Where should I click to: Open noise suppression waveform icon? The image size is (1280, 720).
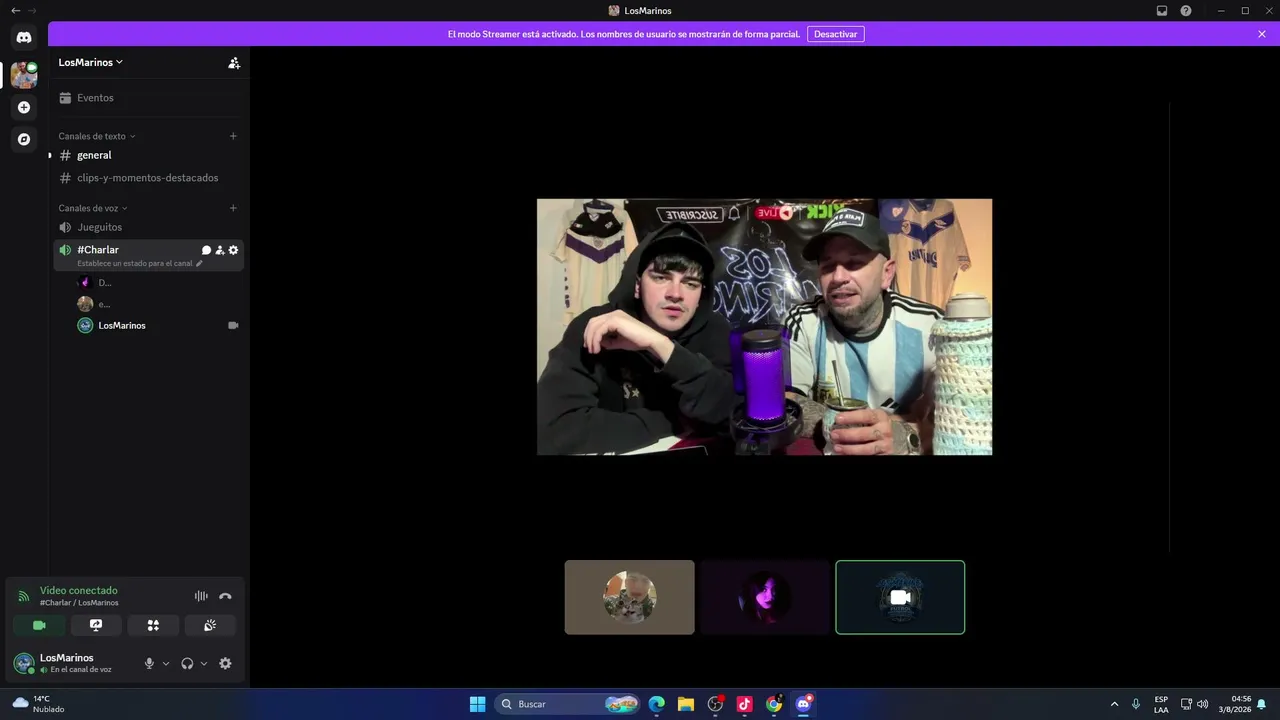coord(201,596)
